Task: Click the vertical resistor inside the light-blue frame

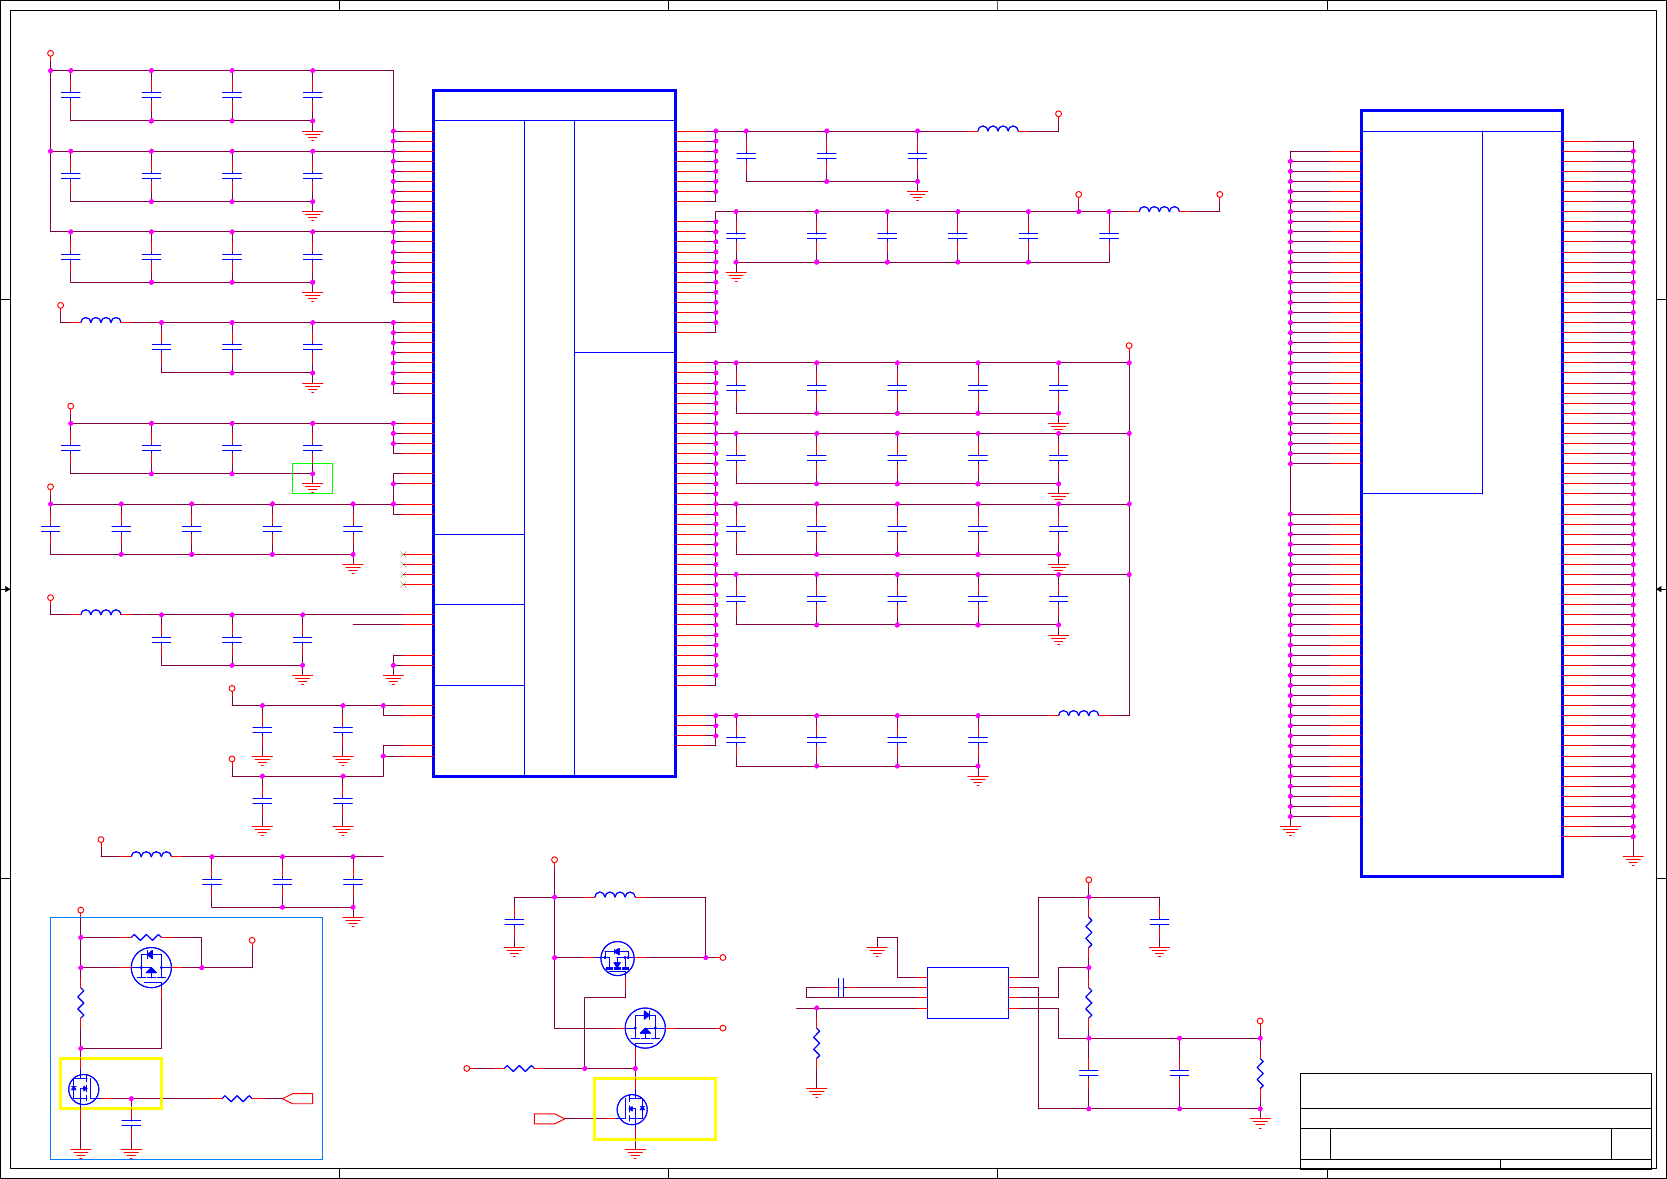Action: [81, 1003]
